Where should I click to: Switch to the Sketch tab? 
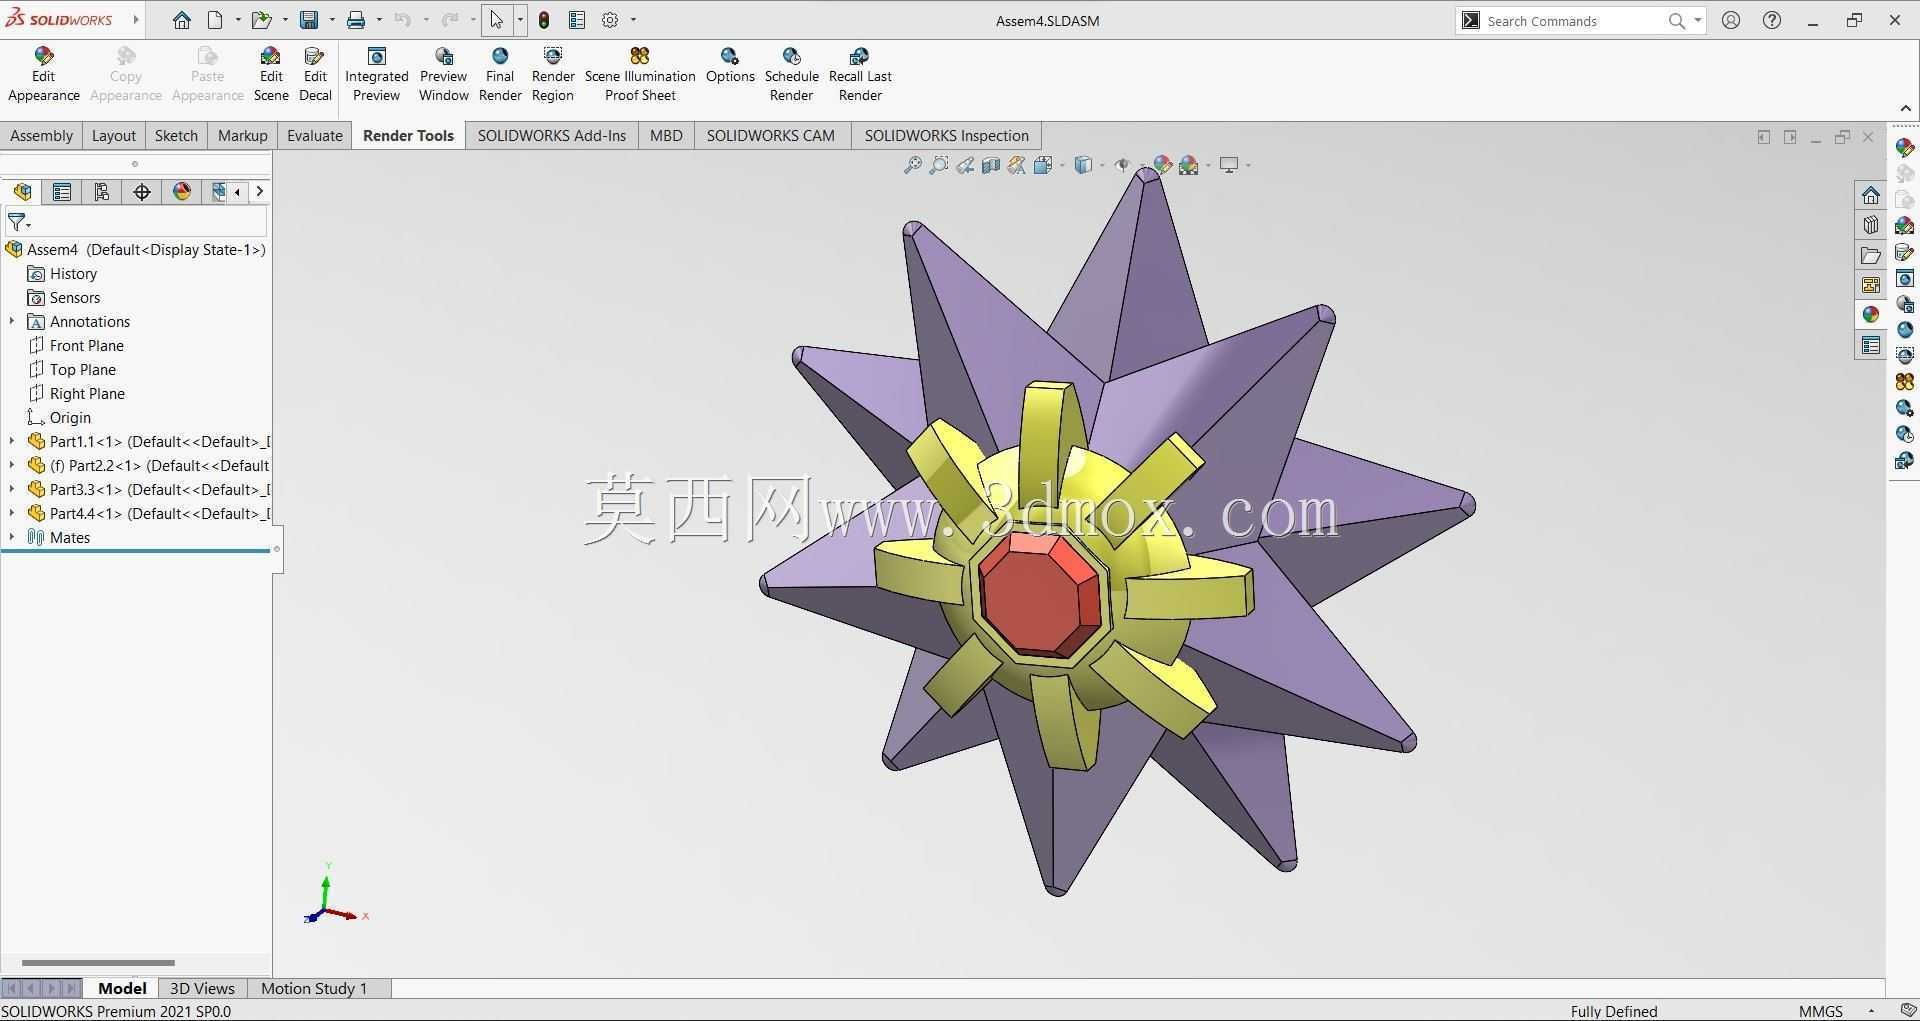176,136
